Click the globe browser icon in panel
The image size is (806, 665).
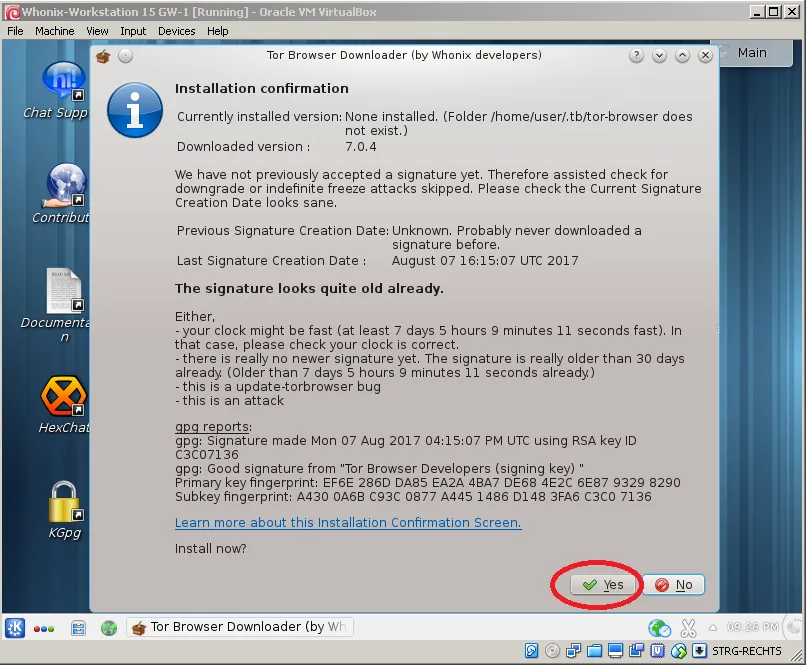coord(109,628)
